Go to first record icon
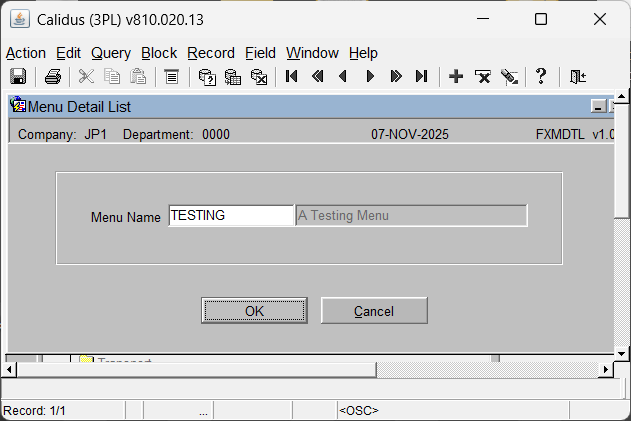631x421 pixels. click(292, 76)
